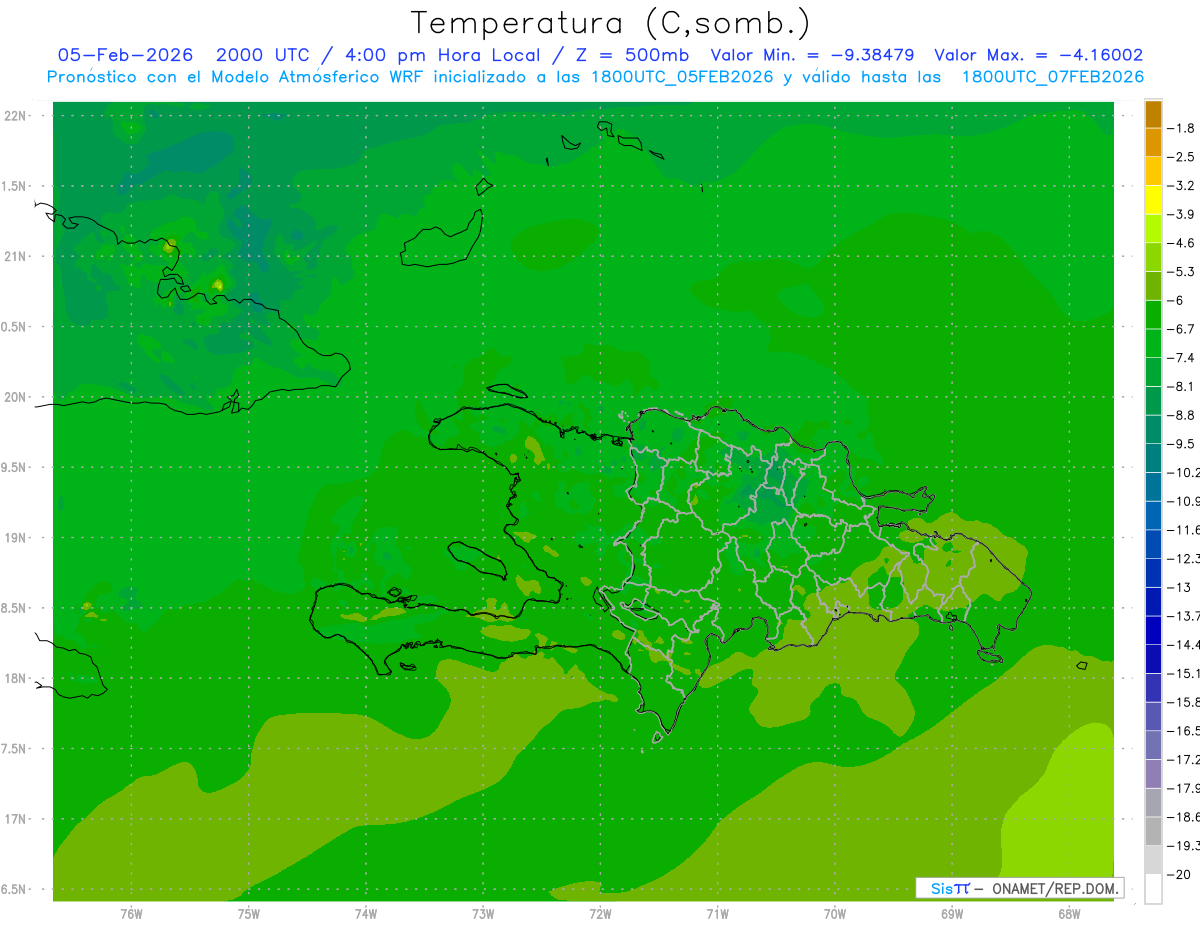Click '4:00 pm Hora Local' text
The width and height of the screenshot is (1200, 927).
pos(441,55)
